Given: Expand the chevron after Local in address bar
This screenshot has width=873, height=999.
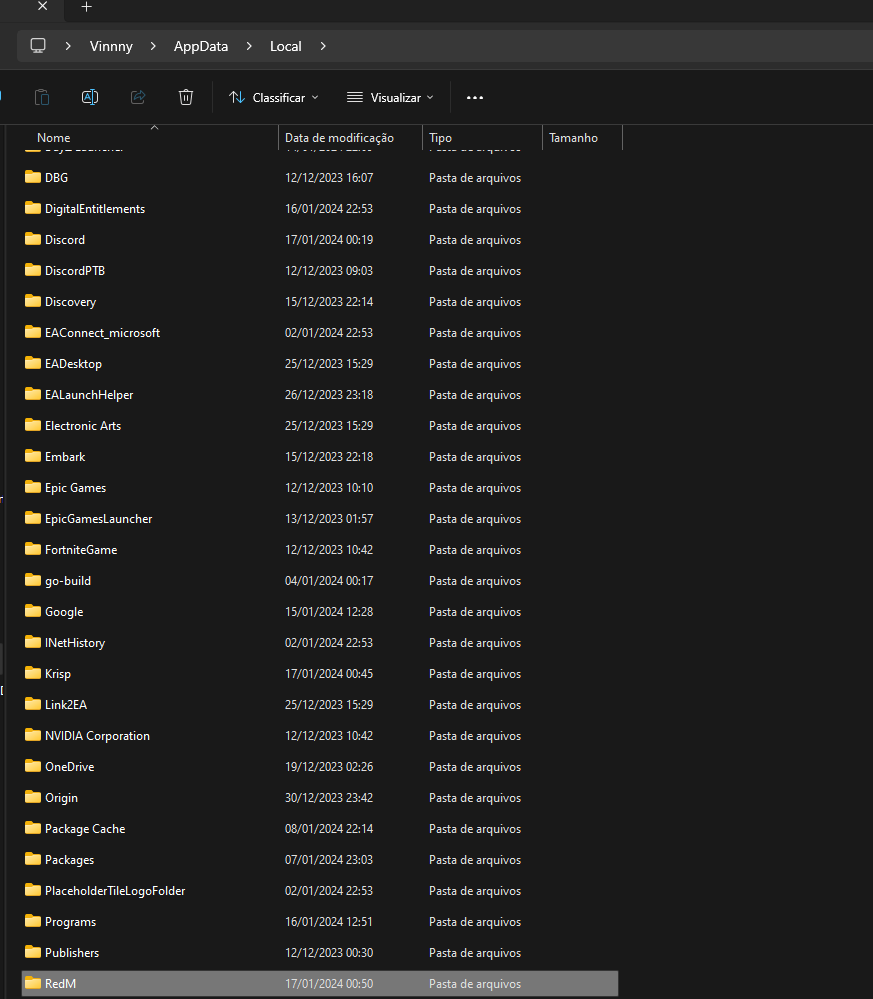Looking at the screenshot, I should click(x=323, y=46).
